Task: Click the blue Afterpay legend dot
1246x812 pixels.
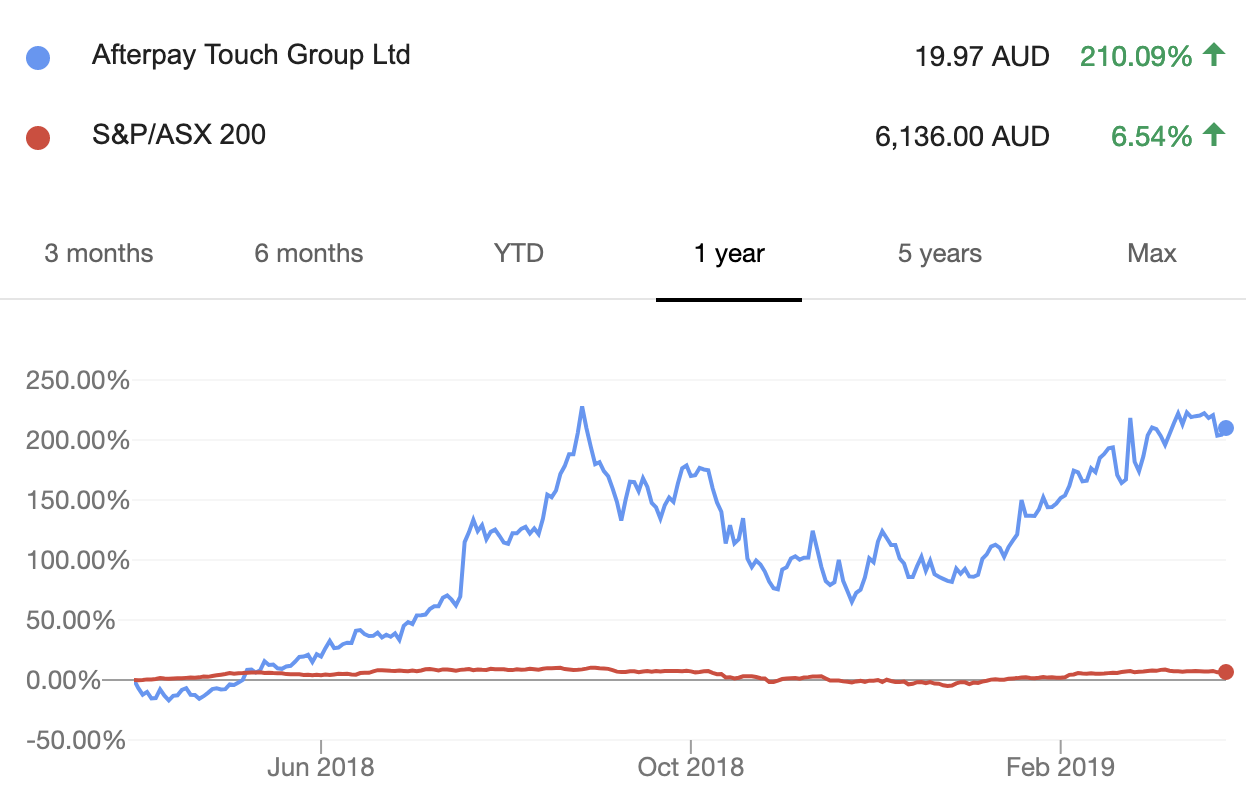Action: [x=38, y=57]
